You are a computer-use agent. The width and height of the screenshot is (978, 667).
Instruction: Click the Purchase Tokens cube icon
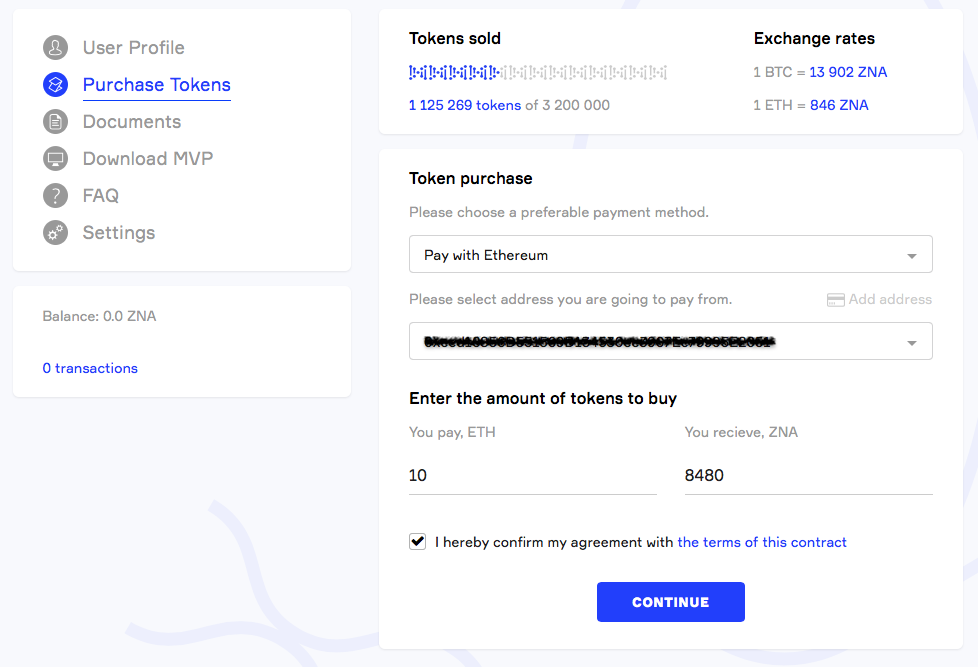point(55,84)
